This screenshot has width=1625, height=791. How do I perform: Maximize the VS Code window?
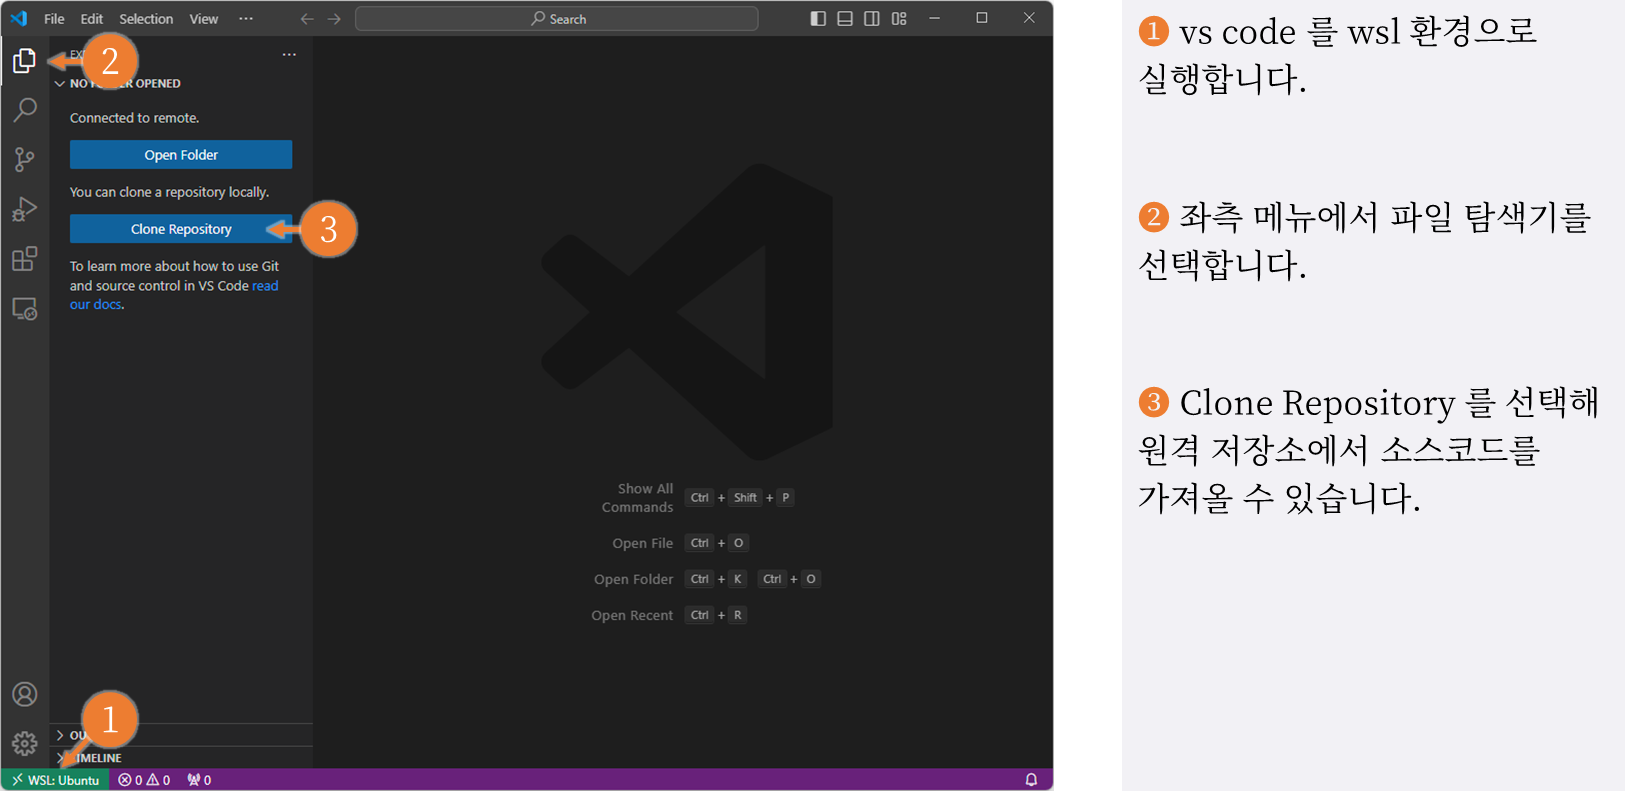982,18
